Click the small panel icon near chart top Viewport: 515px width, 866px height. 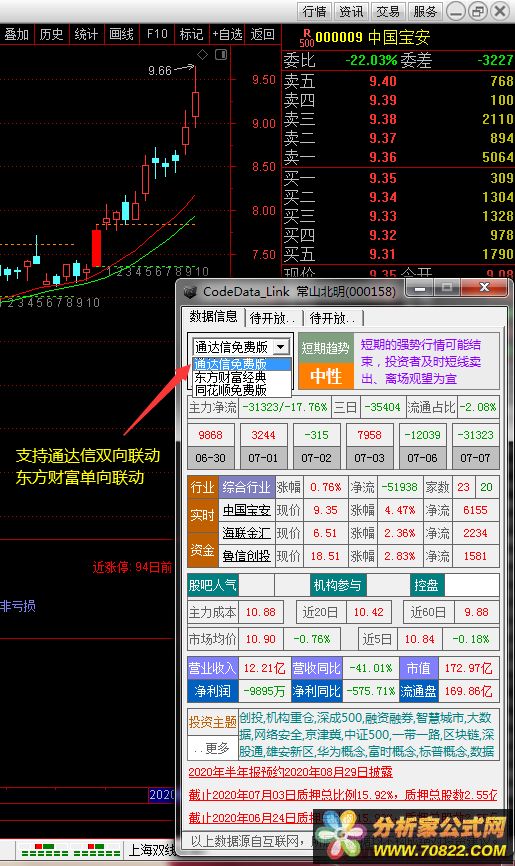(221, 54)
